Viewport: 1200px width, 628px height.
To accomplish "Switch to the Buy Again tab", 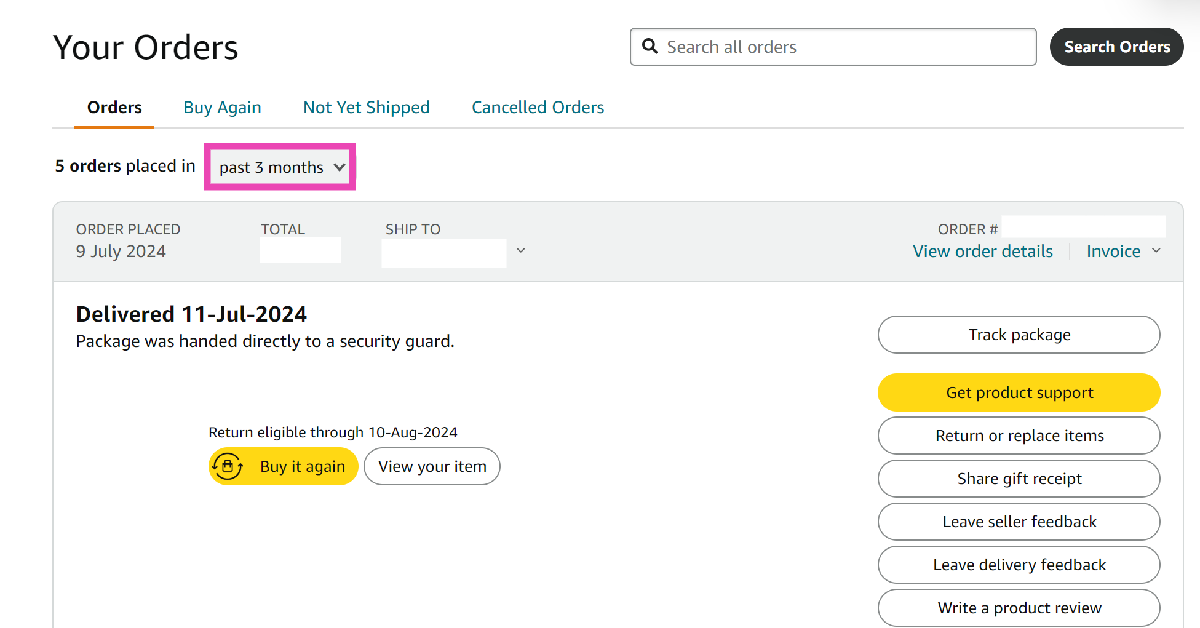I will [x=222, y=107].
